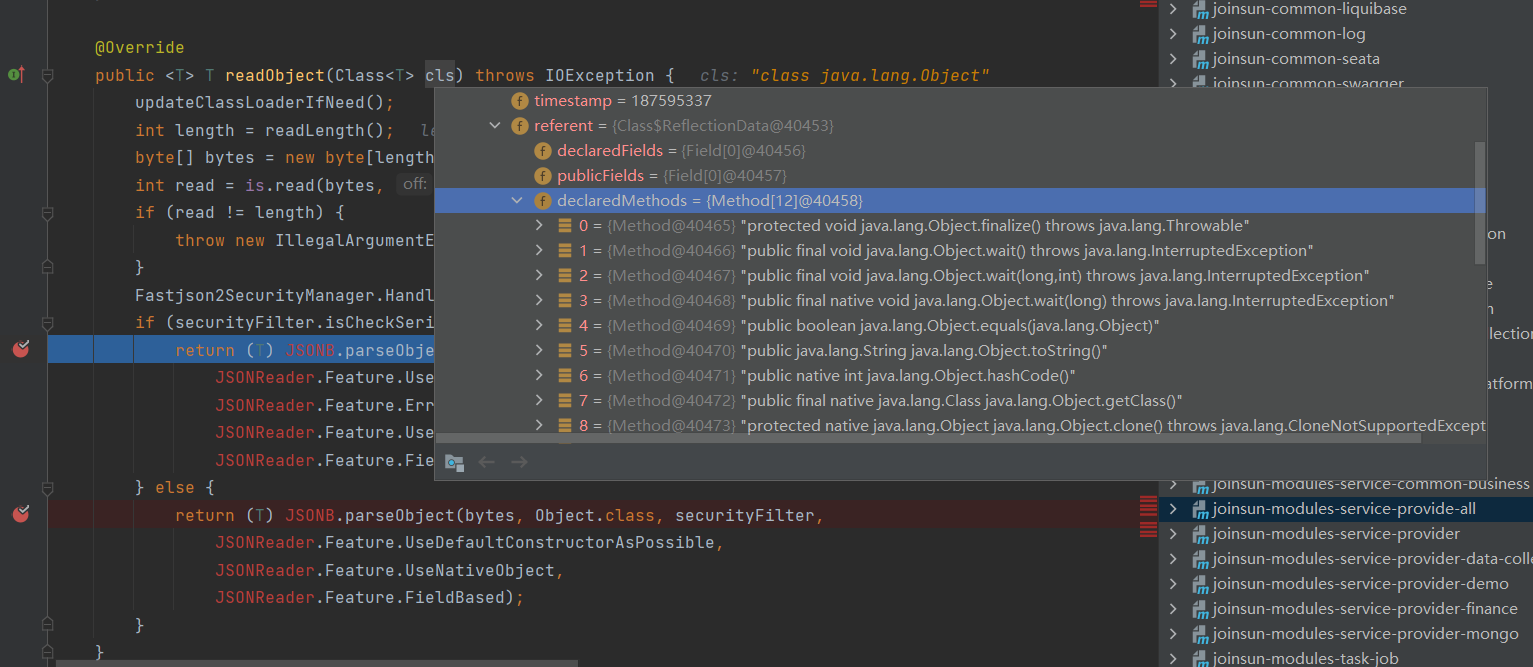Click the updateClassLoaderIfNeed() call

pos(265,103)
